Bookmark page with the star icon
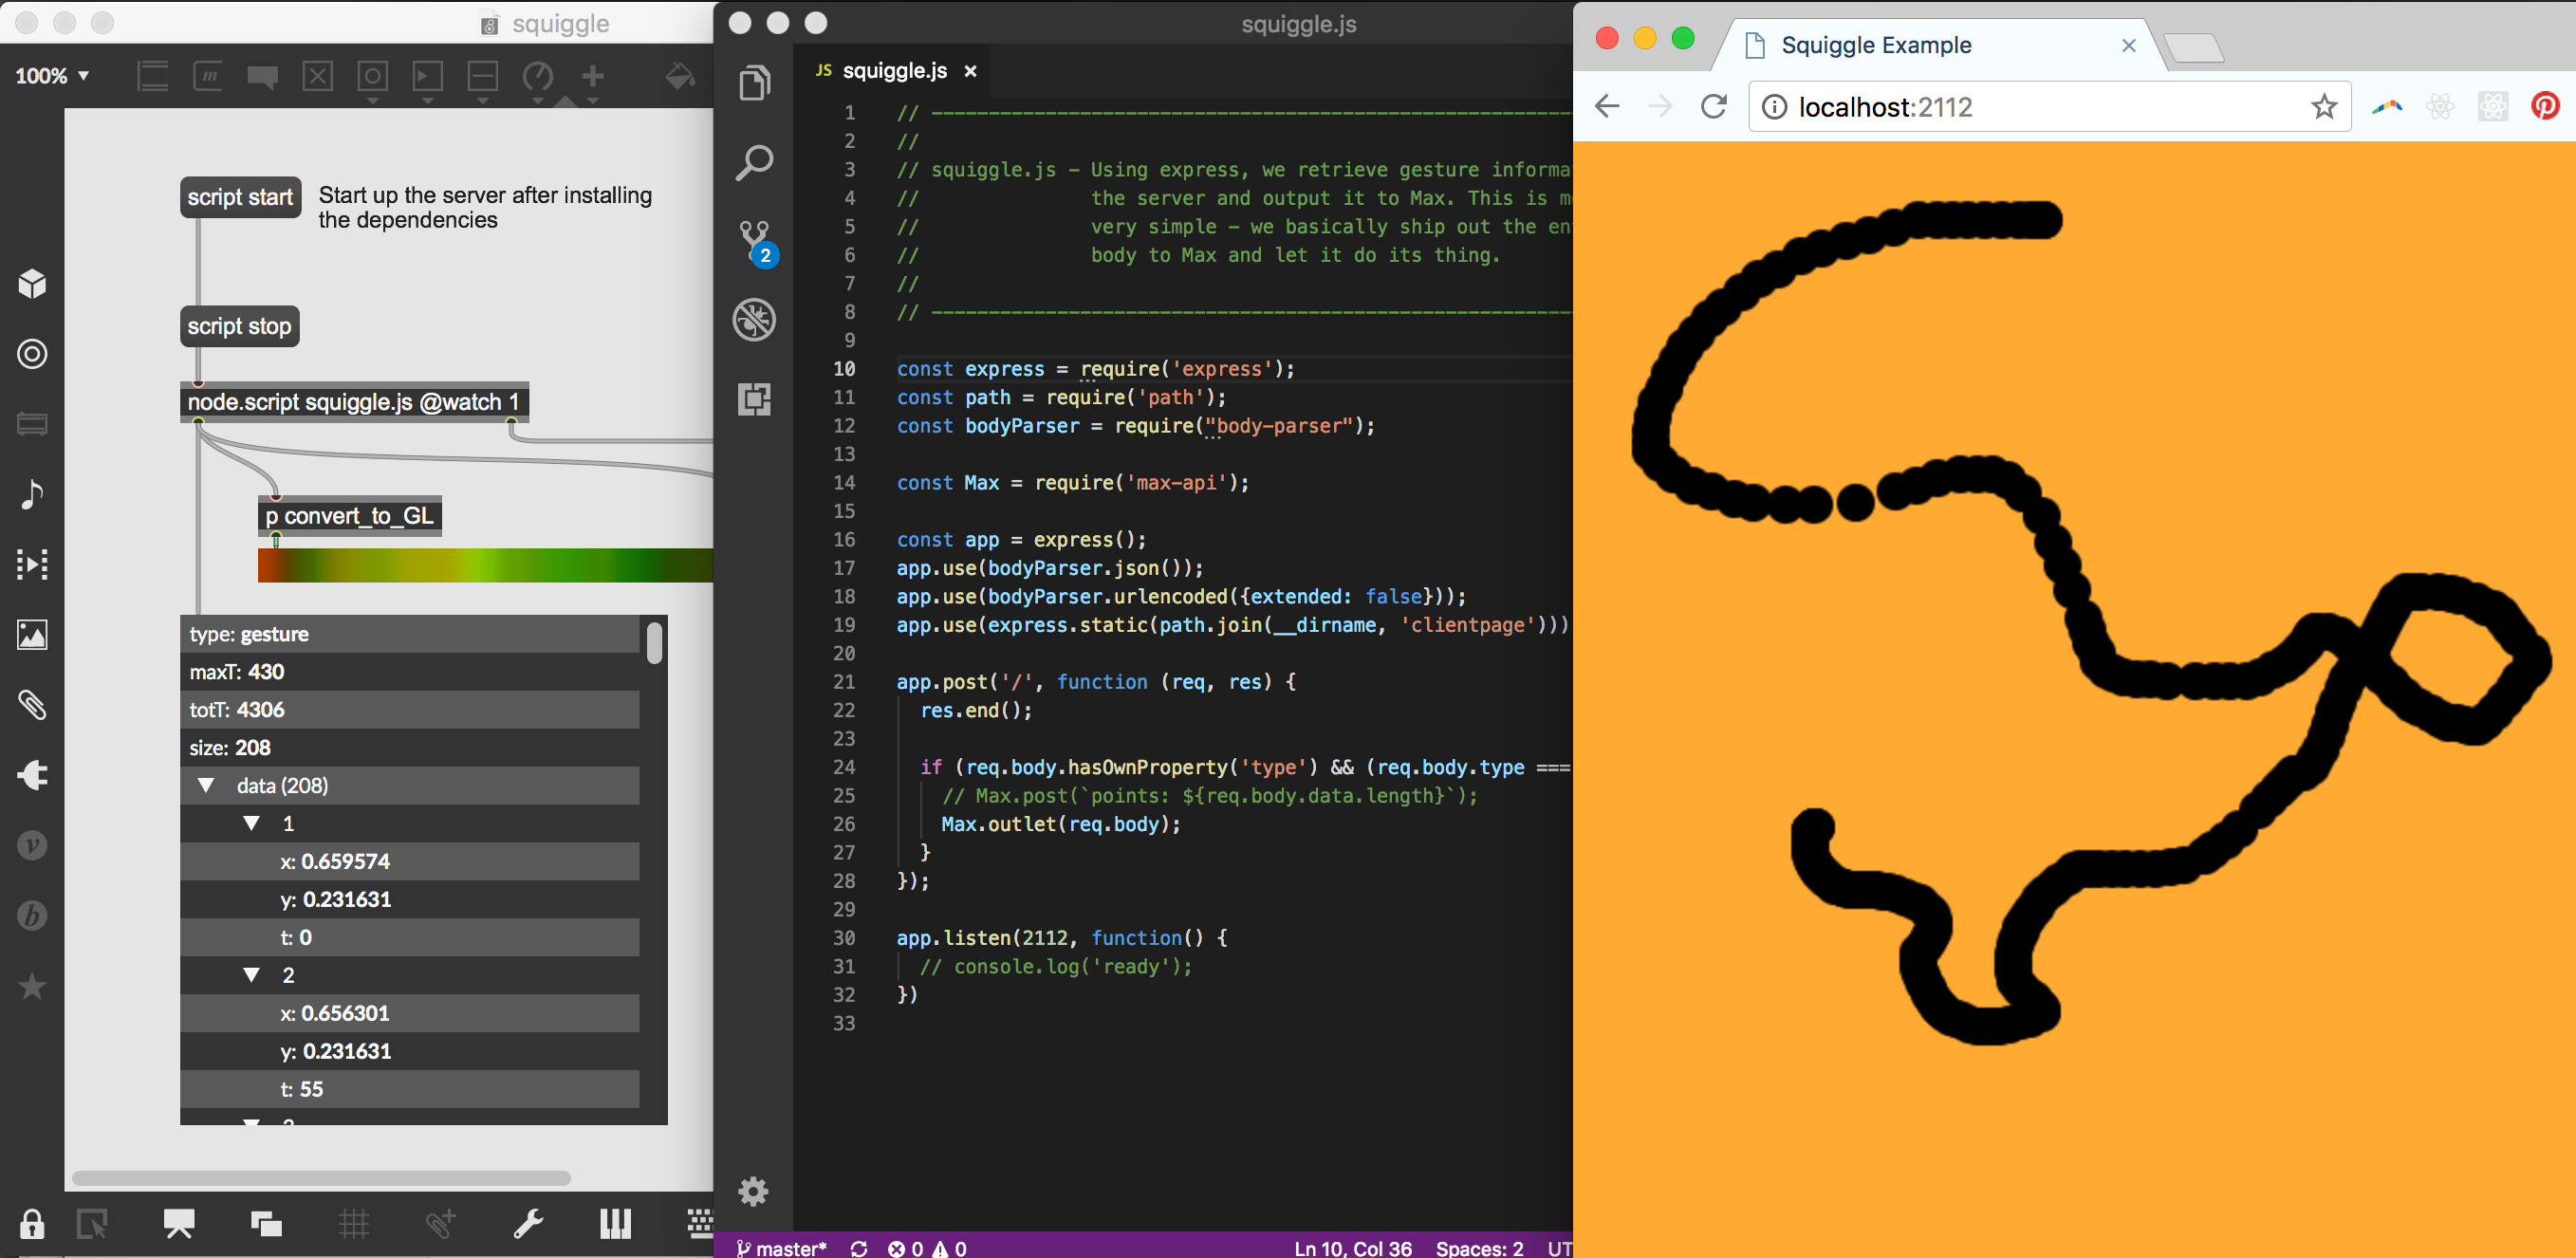 pyautogui.click(x=2323, y=107)
